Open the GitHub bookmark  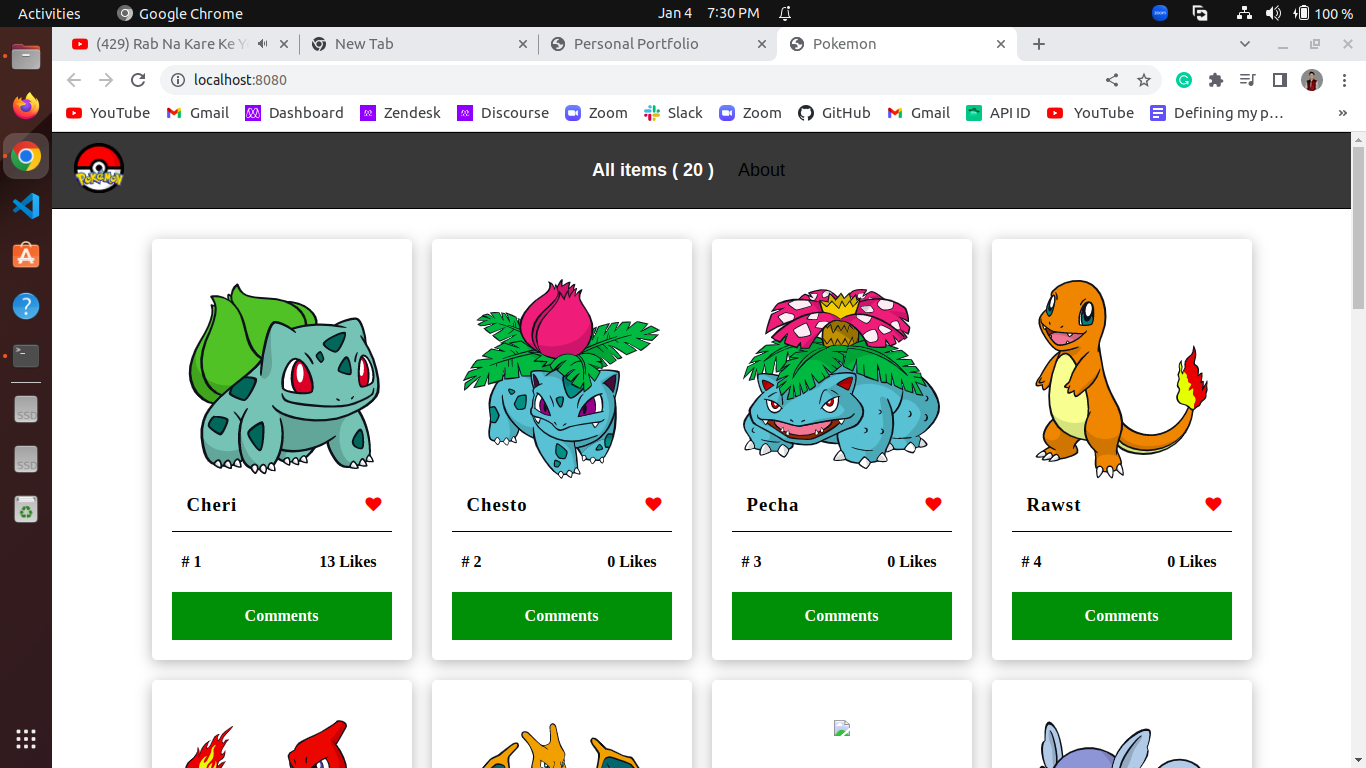[x=834, y=113]
